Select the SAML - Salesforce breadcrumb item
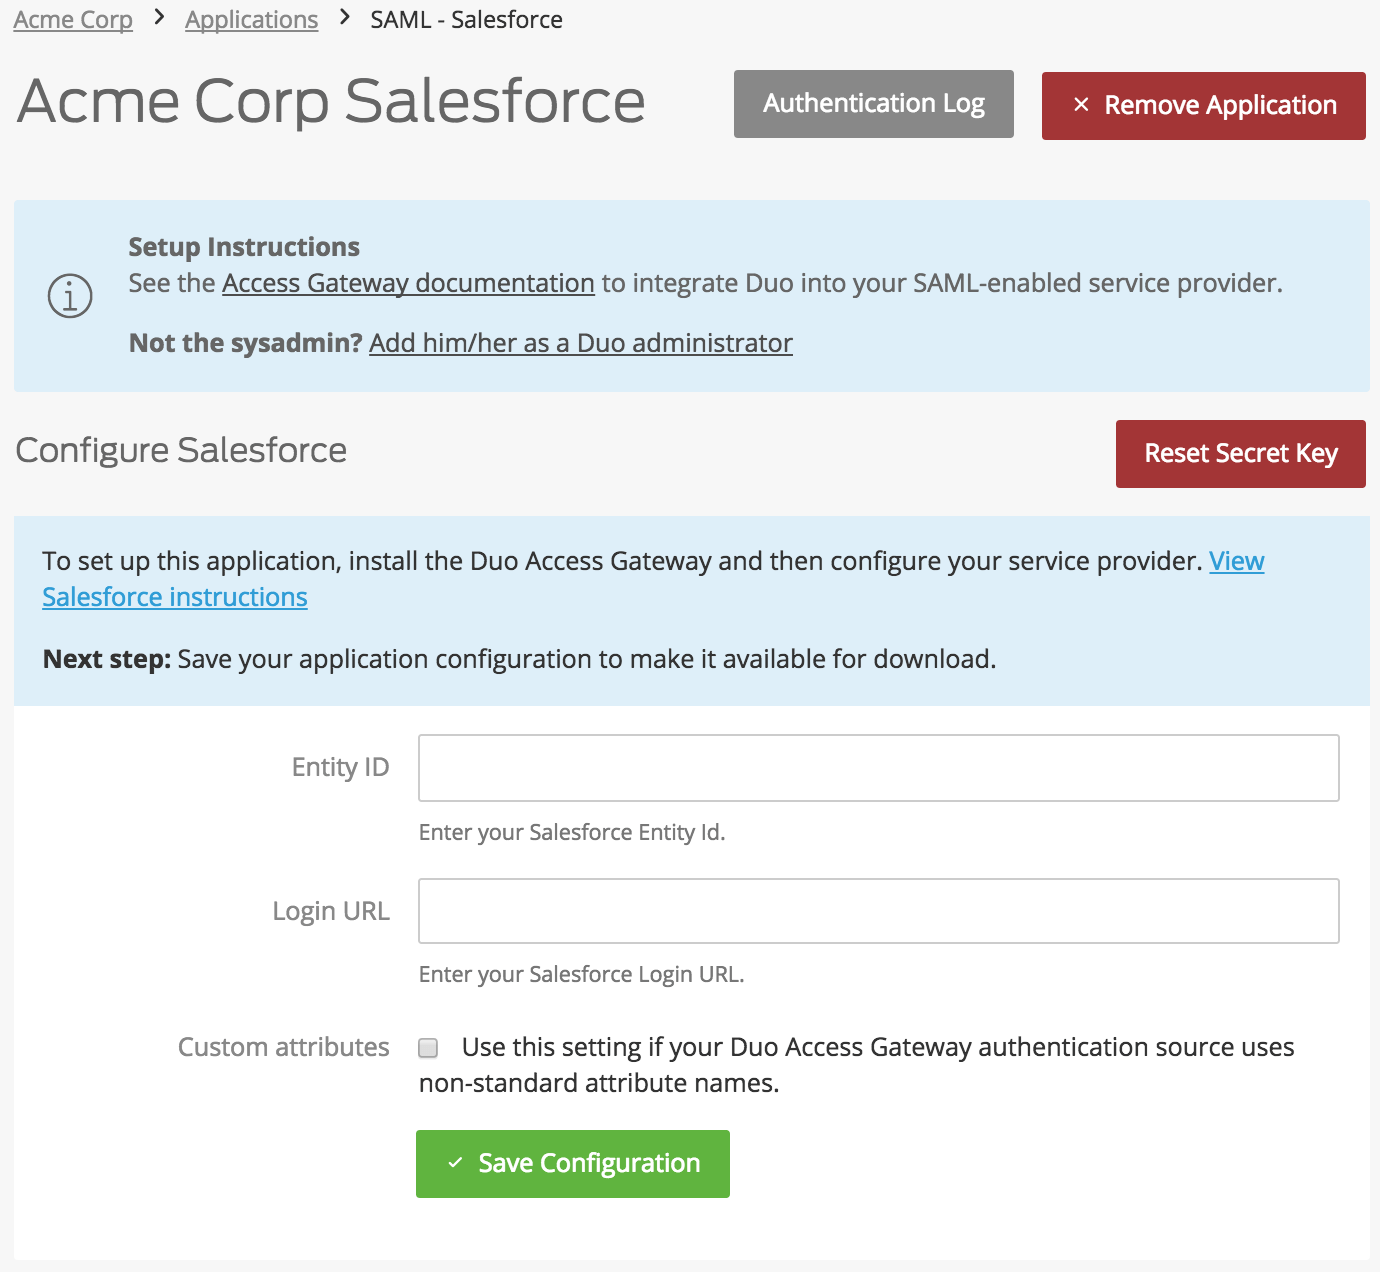 pos(466,19)
